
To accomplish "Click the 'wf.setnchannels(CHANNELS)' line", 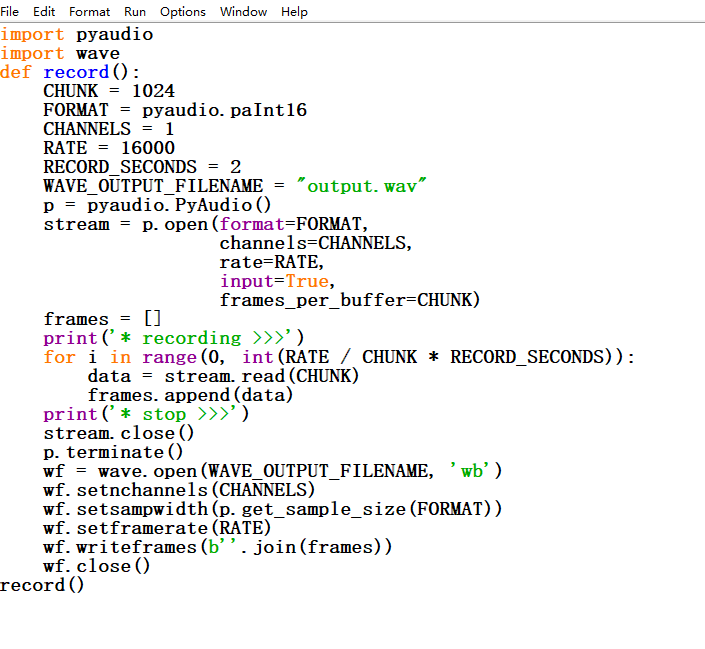I will tap(179, 490).
